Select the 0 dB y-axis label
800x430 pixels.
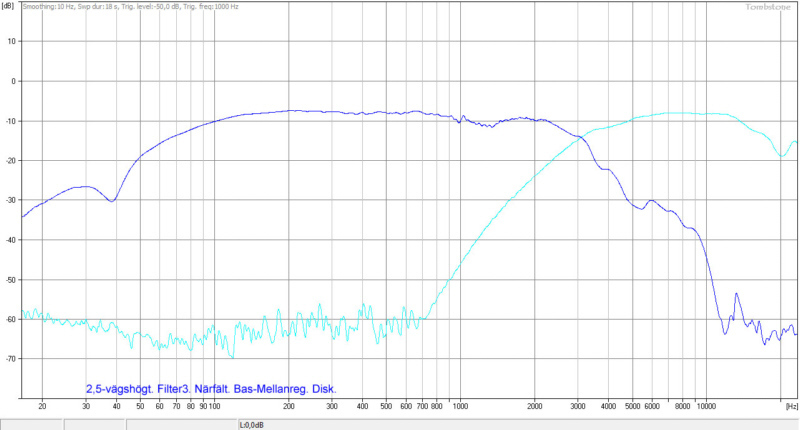click(14, 81)
